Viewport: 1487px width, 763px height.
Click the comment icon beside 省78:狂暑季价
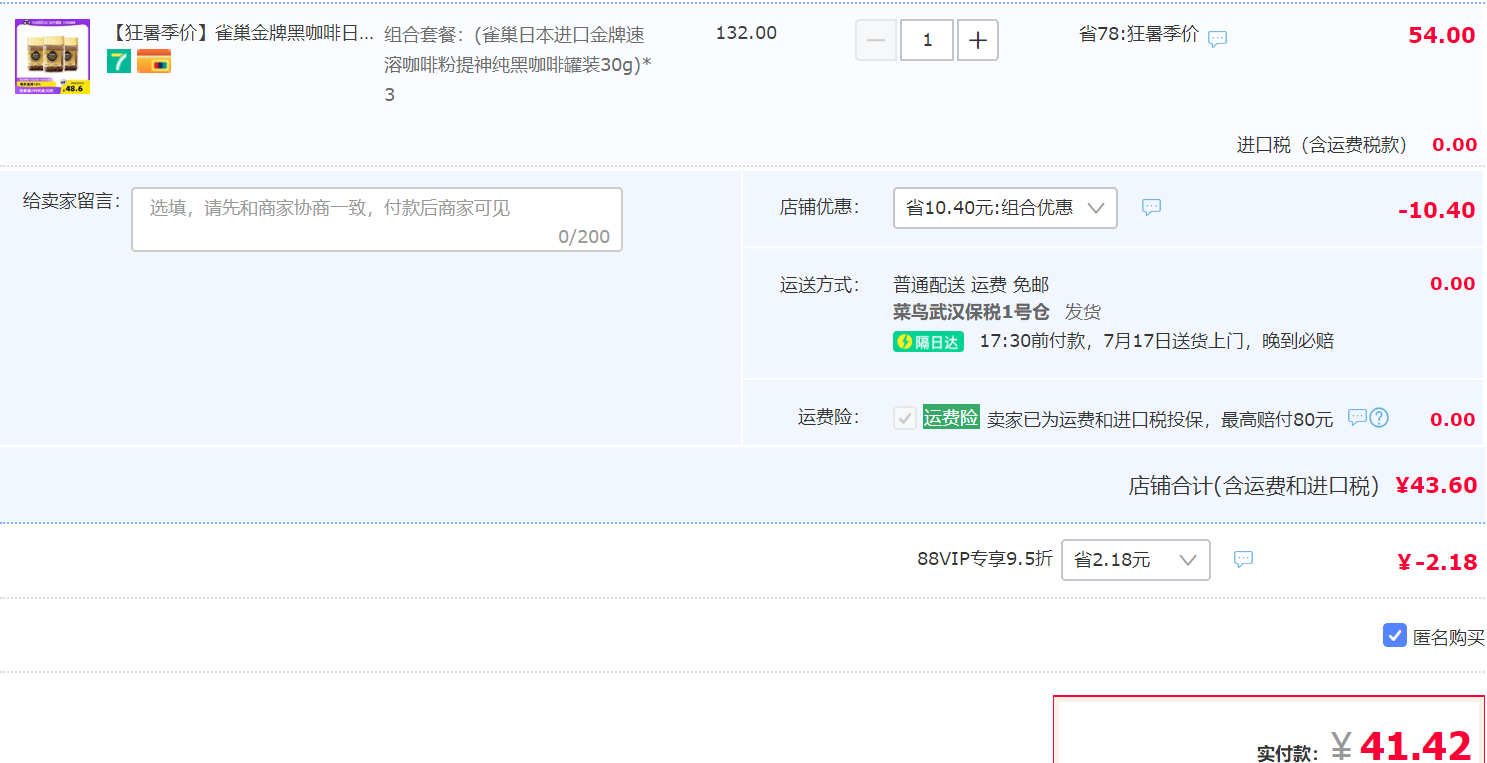tap(1217, 39)
